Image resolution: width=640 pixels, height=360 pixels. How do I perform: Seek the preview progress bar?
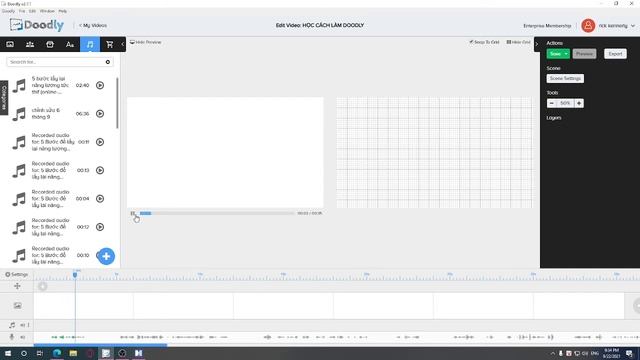(217, 213)
